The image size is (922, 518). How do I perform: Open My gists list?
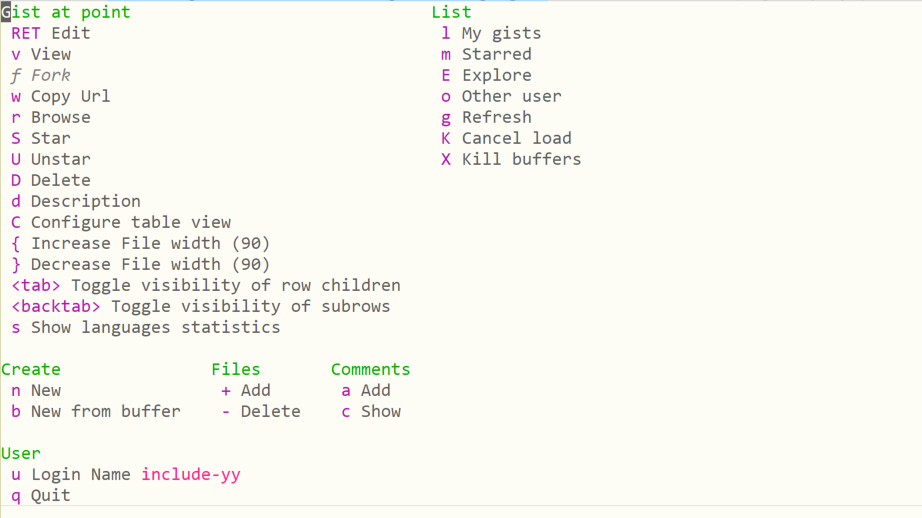pyautogui.click(x=501, y=33)
